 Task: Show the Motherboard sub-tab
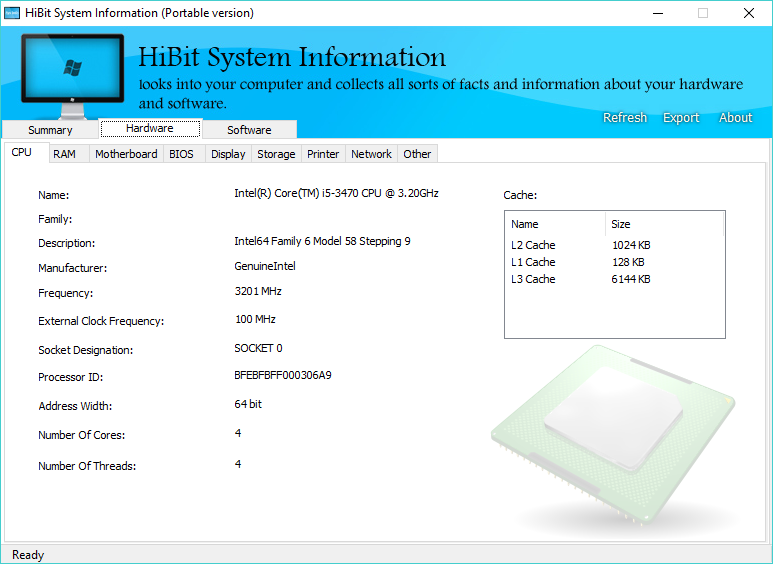coord(126,154)
